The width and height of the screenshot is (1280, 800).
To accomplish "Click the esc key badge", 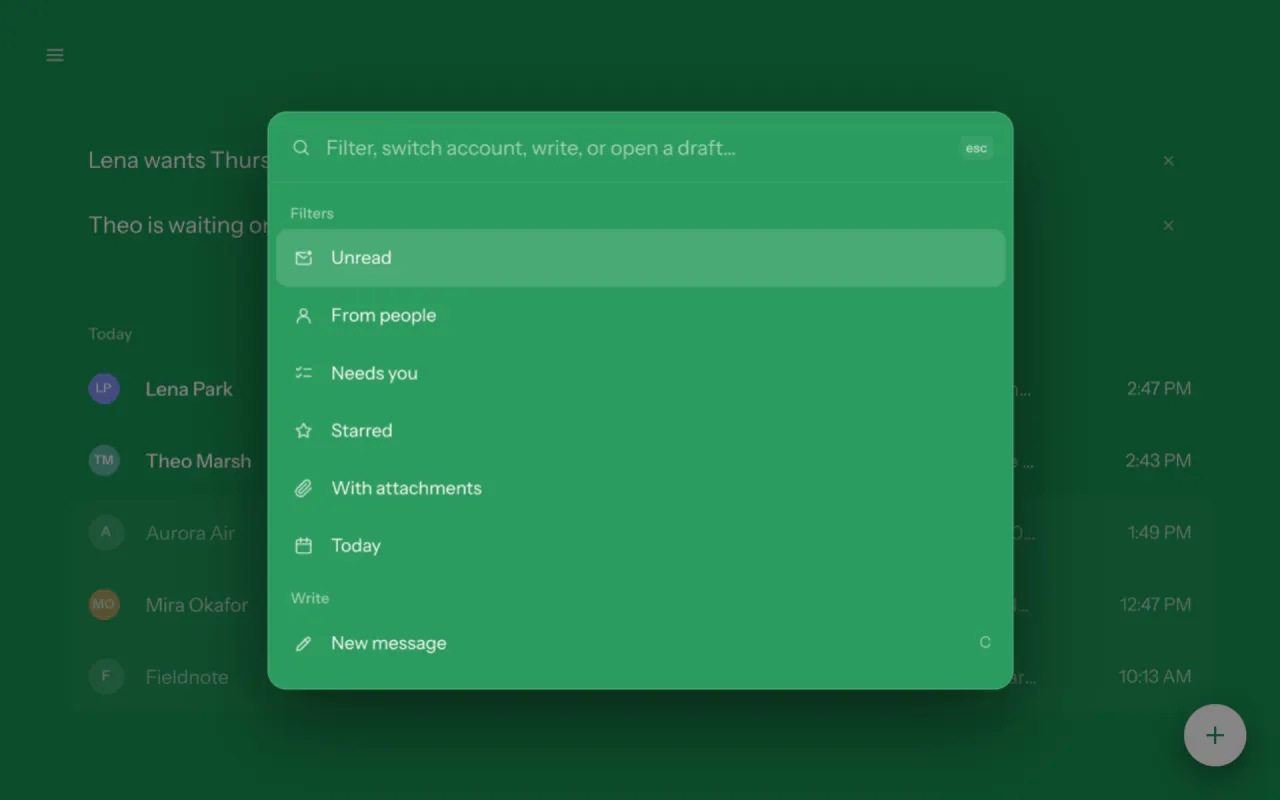I will point(976,148).
